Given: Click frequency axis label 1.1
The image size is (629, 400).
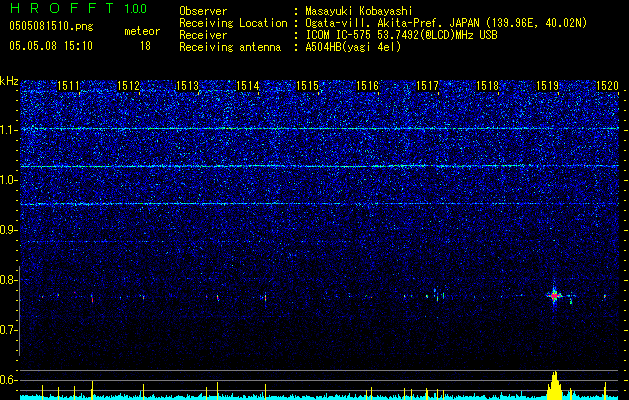Looking at the screenshot, I should click(x=8, y=130).
